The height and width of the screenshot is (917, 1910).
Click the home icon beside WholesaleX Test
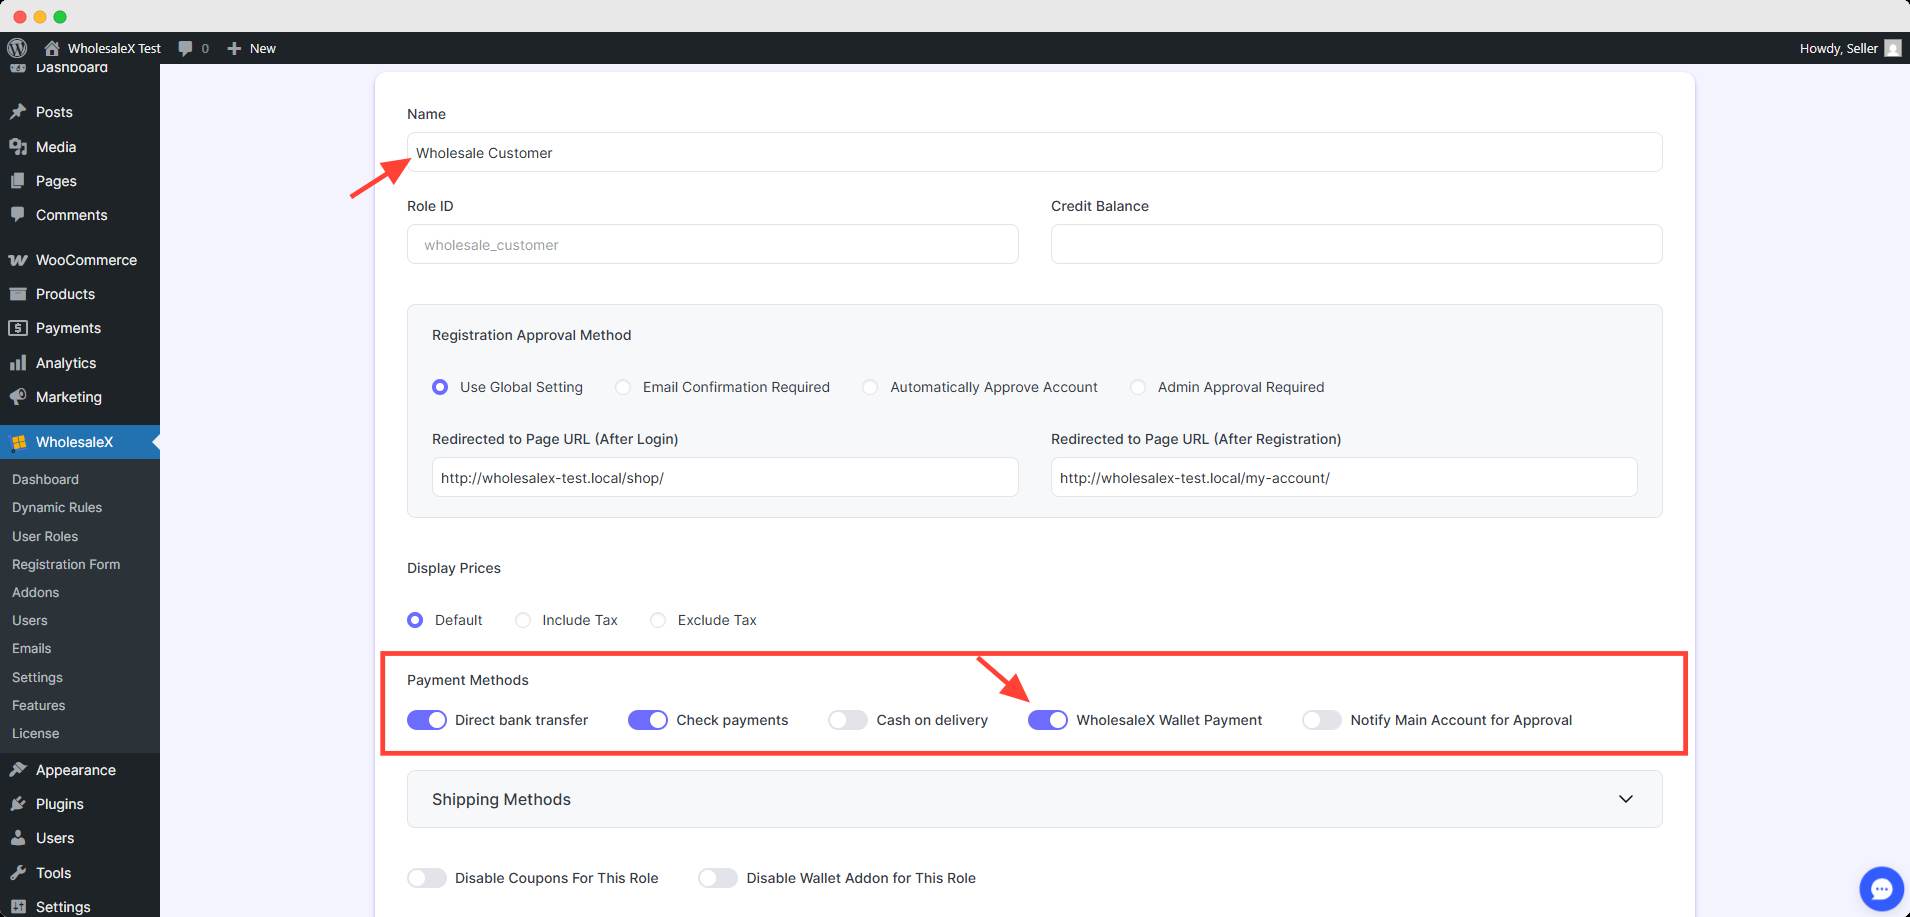52,48
